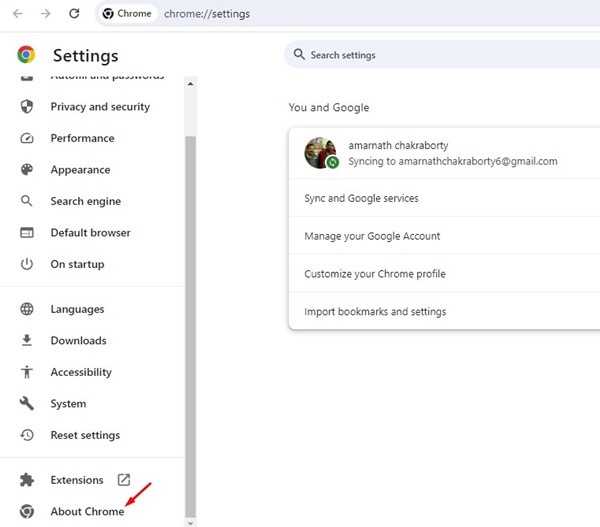Screen dimensions: 600x527
Task: Open On startup settings
Action: (77, 264)
